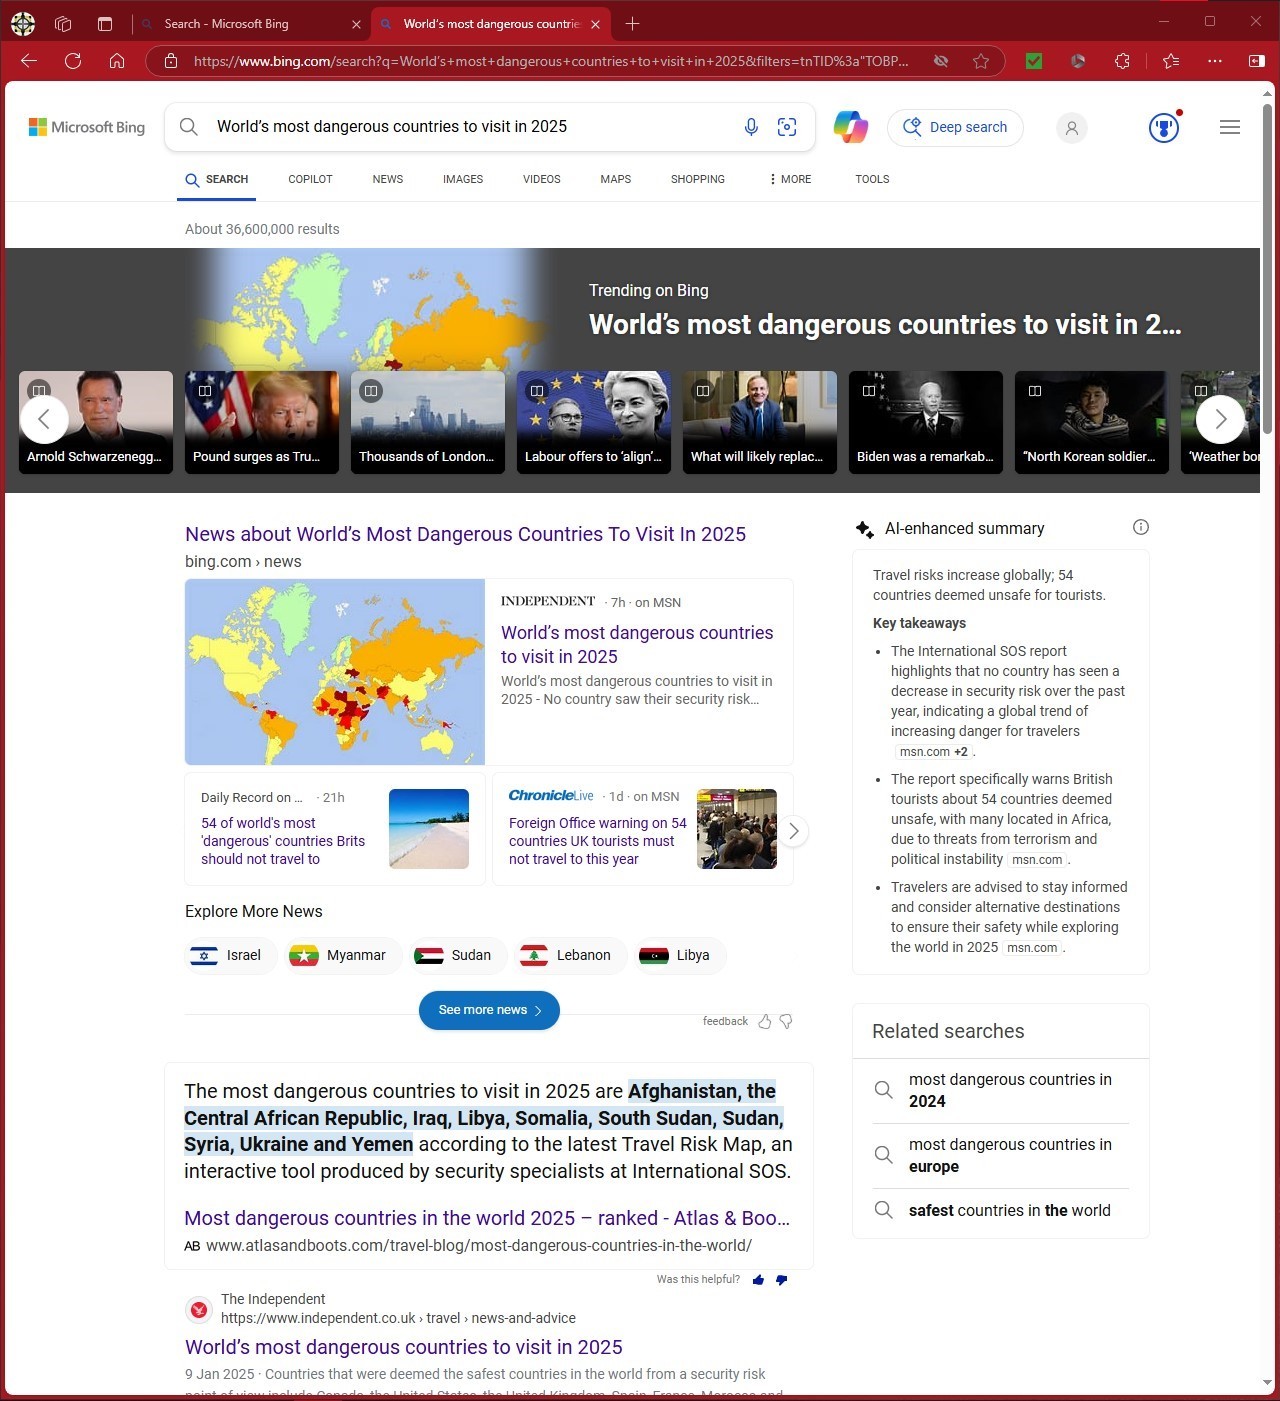Show previous trending carousel stories
Screen dimensions: 1280x1401
[x=44, y=420]
